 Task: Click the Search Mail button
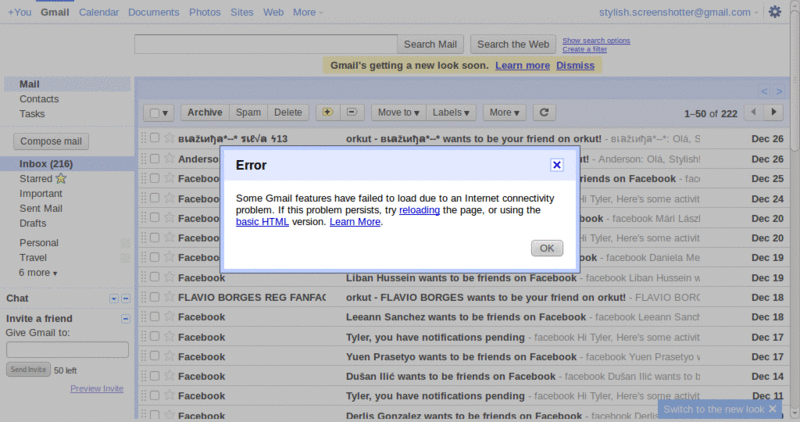430,44
